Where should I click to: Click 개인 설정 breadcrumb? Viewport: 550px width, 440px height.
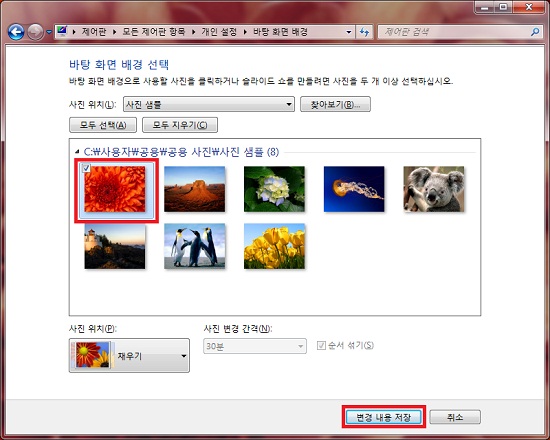[219, 32]
